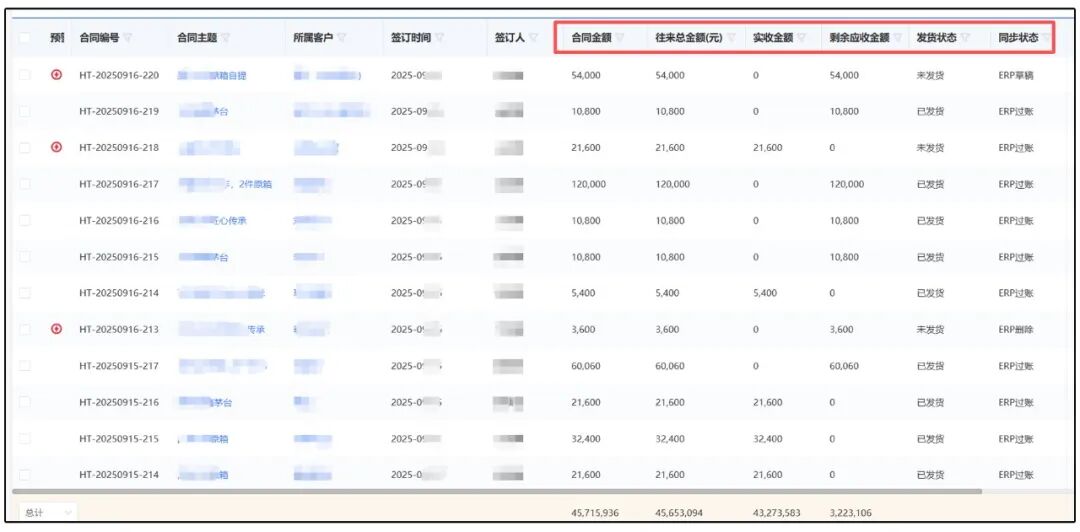
Task: Open the filter icon beside 剩余应收金额 header
Action: 897,38
